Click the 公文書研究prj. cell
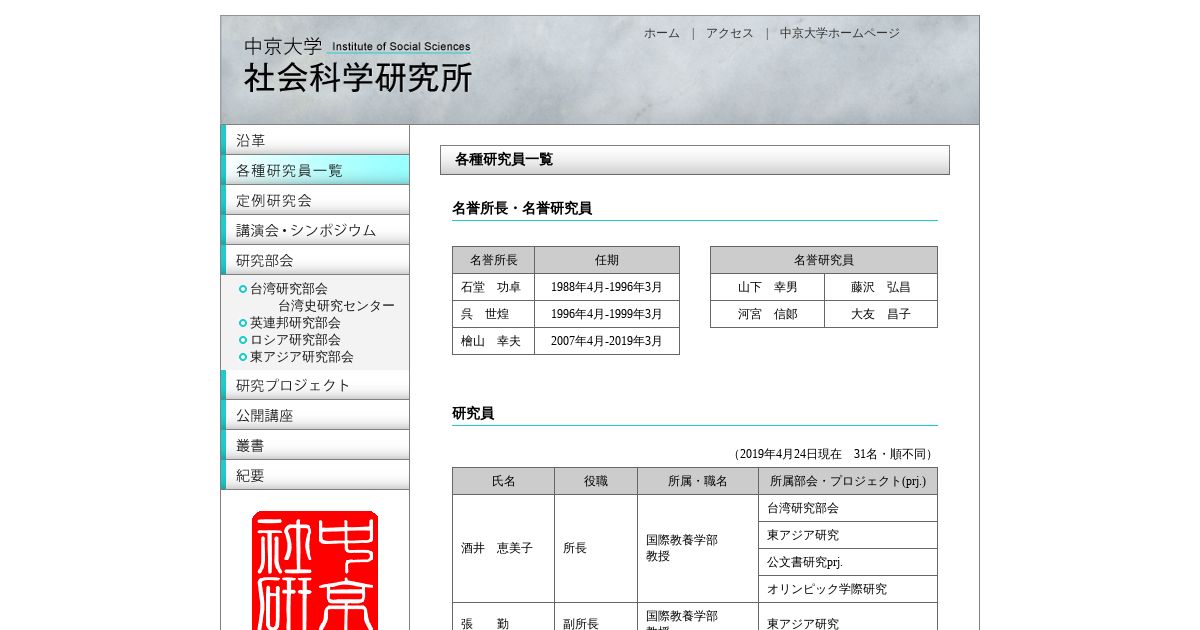Screen dimensions: 1200x630 coord(848,562)
